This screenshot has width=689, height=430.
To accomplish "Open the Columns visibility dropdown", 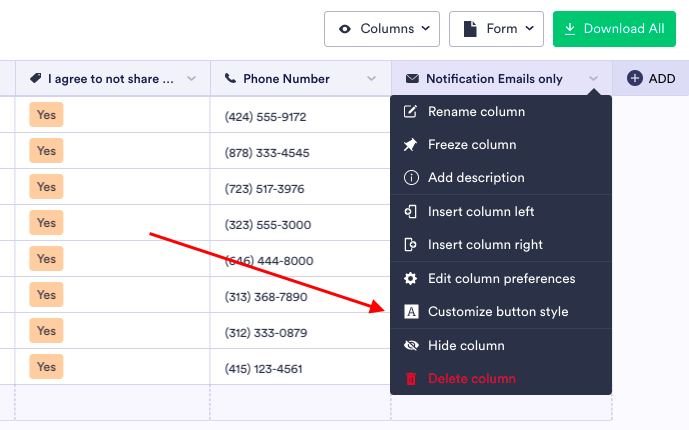I will 382,29.
